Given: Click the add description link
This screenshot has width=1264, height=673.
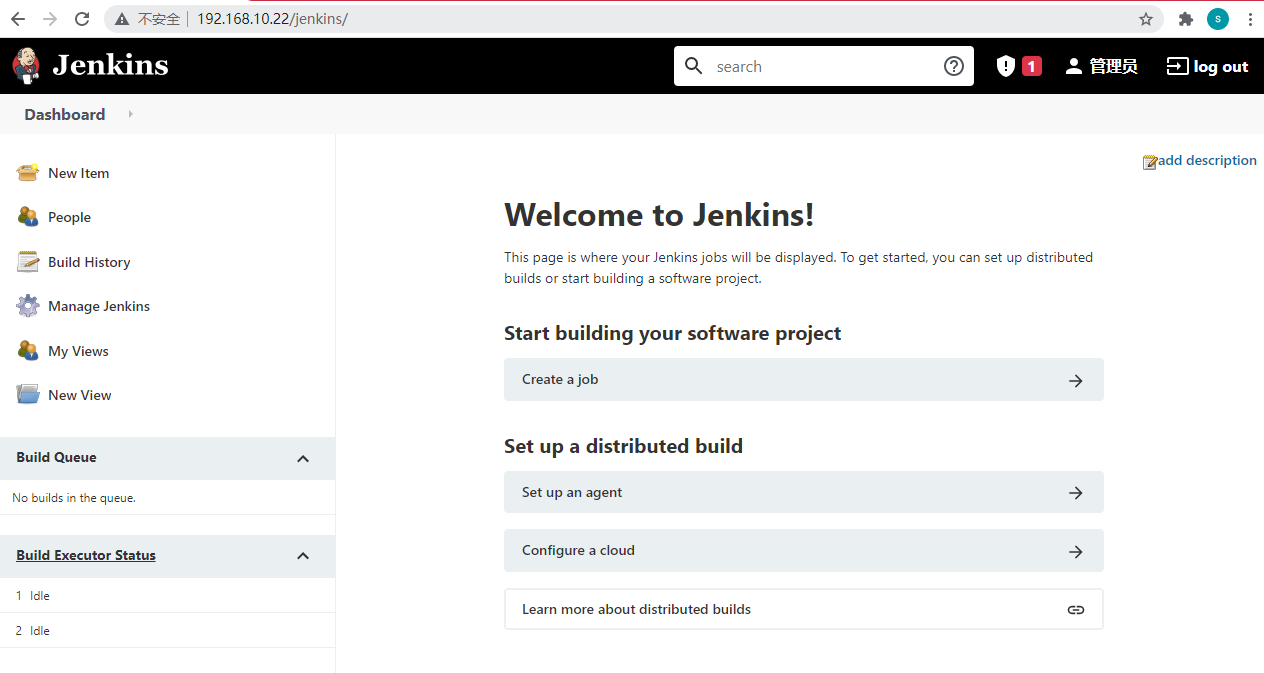Looking at the screenshot, I should tap(1206, 160).
